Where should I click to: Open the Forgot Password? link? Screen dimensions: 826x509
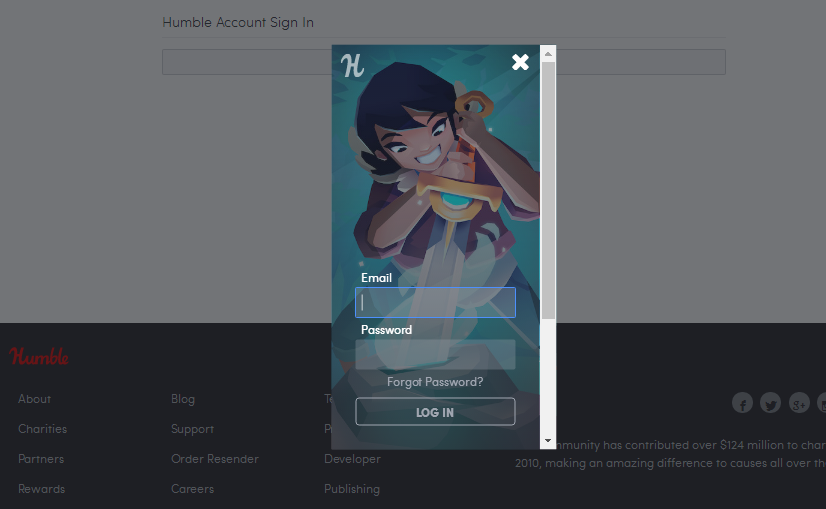pyautogui.click(x=435, y=382)
